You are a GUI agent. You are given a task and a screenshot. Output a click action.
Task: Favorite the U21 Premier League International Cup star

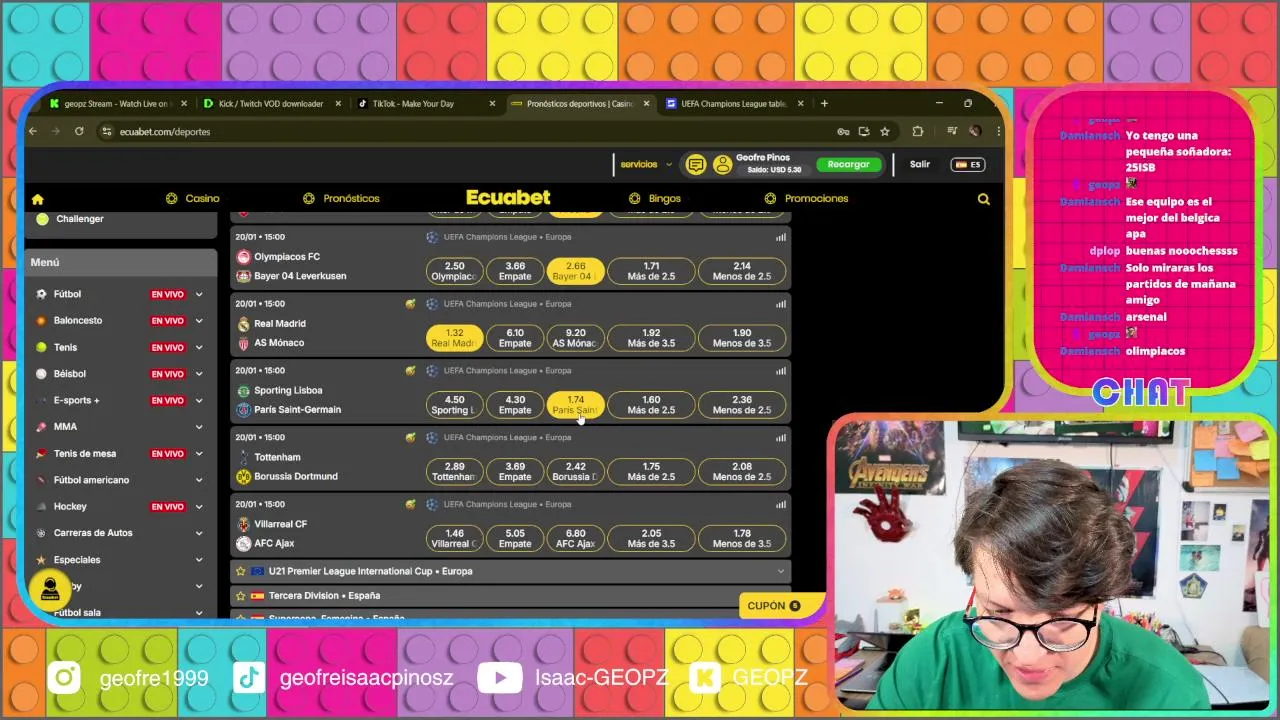[240, 571]
